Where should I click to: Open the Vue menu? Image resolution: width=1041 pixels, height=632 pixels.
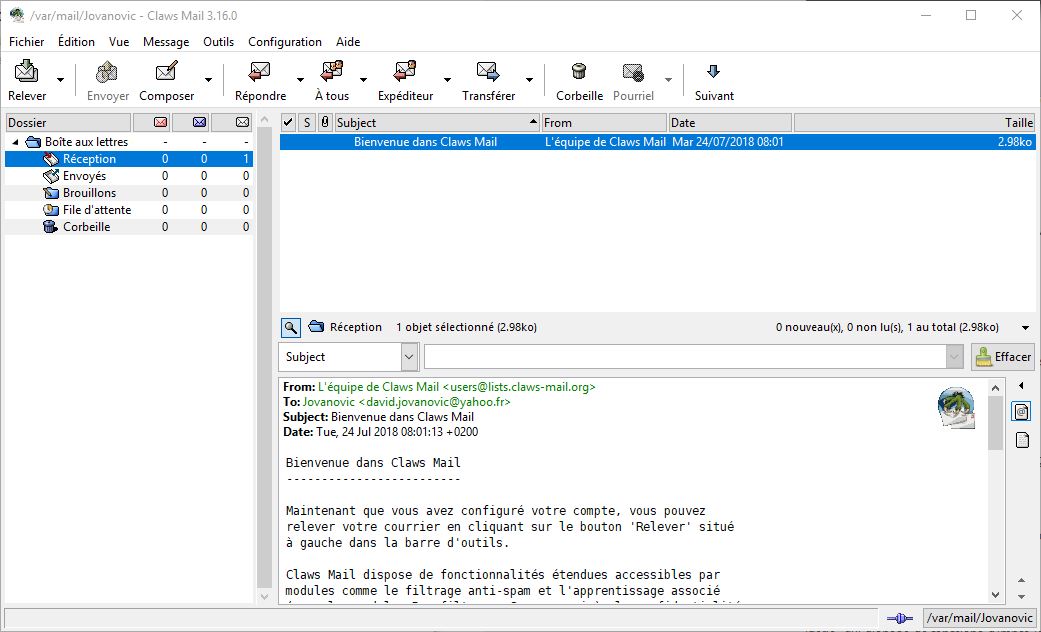pos(119,41)
